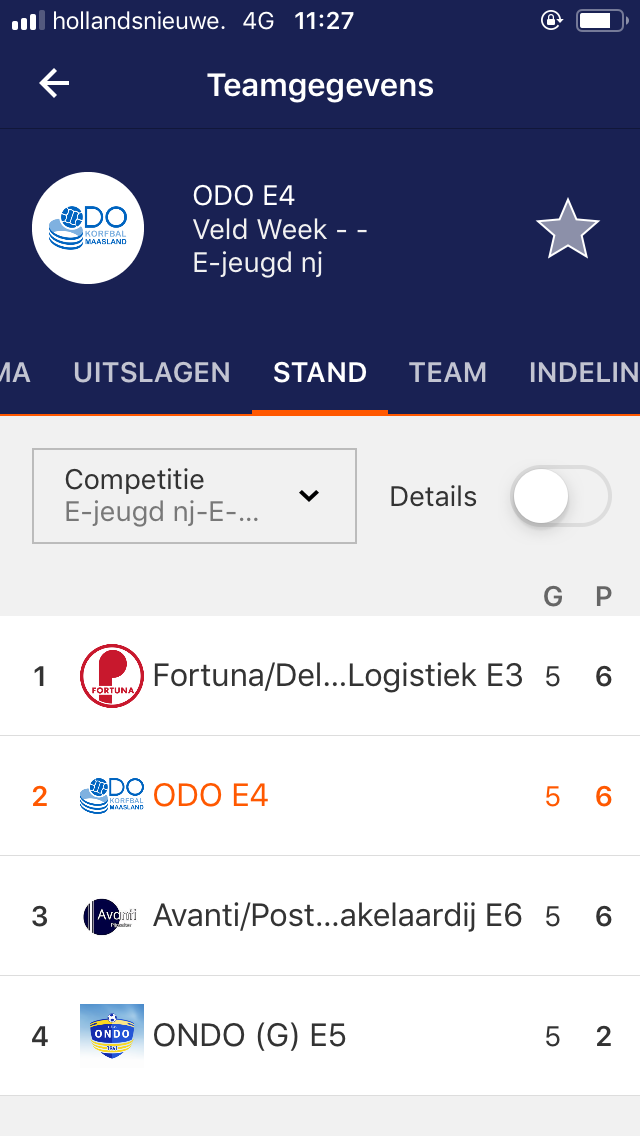This screenshot has height=1136, width=640.
Task: Tap the ODO logo in row two
Action: [111, 796]
